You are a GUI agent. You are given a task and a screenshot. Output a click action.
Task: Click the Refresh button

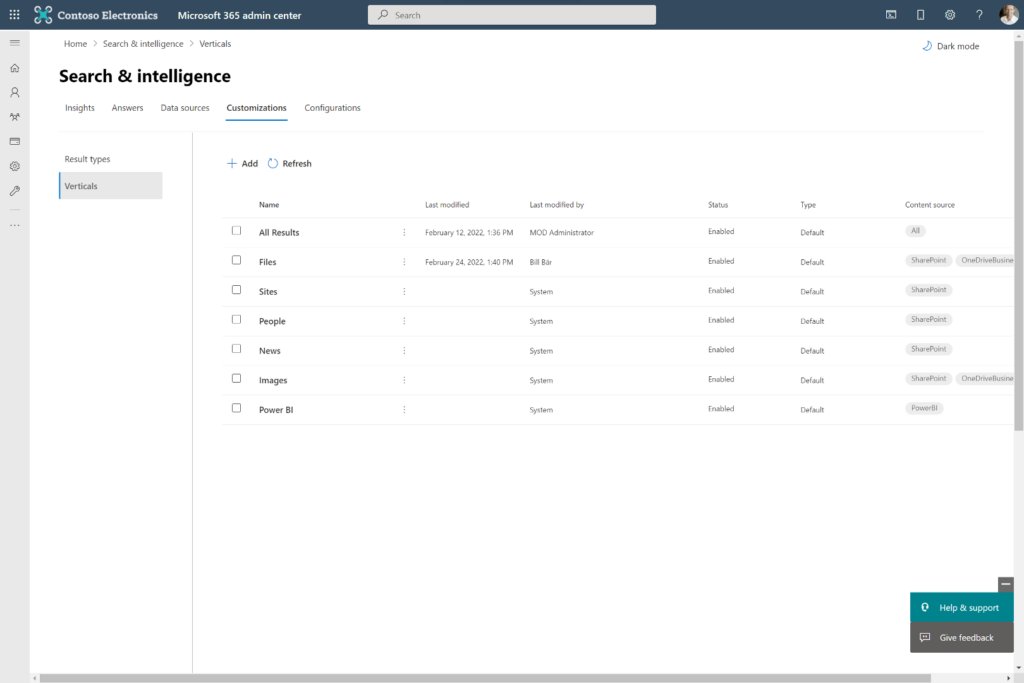pyautogui.click(x=290, y=163)
